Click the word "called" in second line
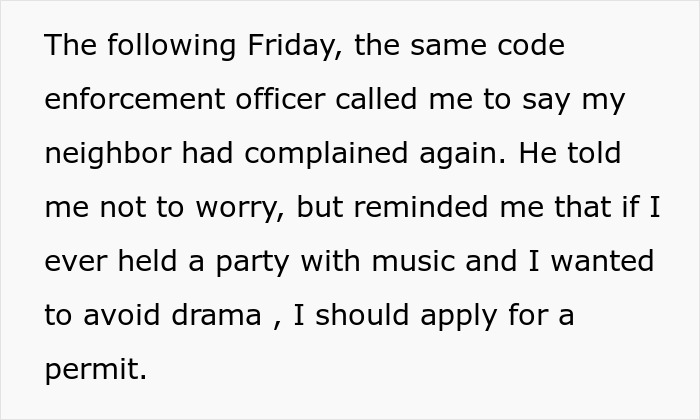 (376, 98)
